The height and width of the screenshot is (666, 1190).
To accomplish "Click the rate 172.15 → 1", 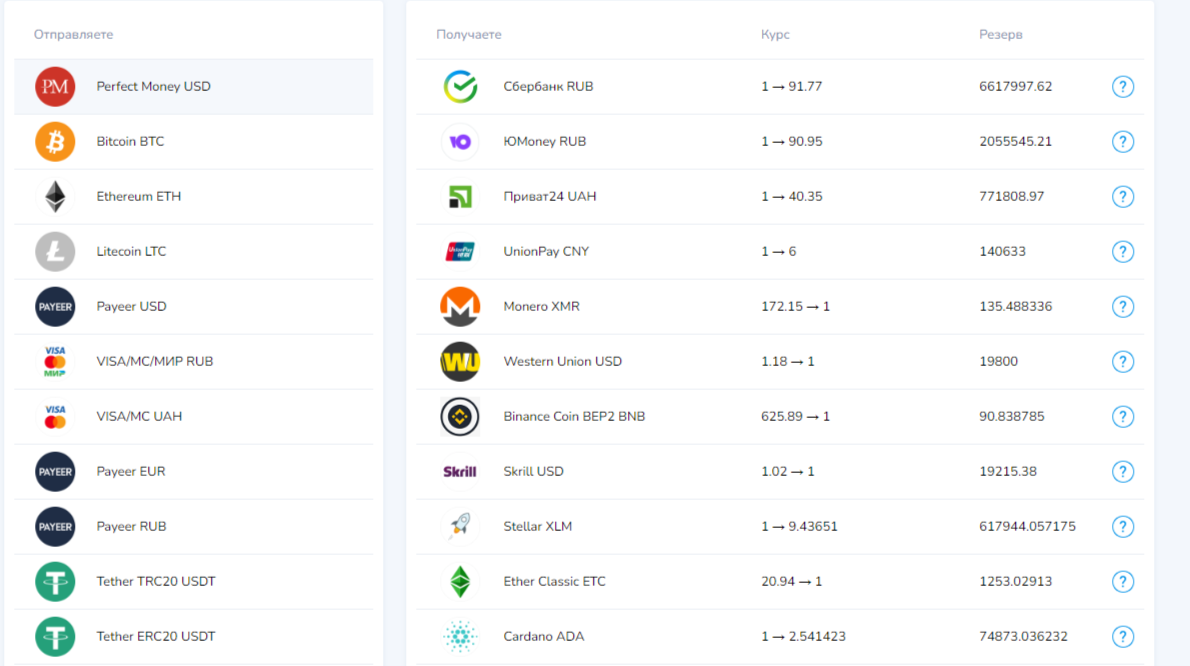I will 795,306.
